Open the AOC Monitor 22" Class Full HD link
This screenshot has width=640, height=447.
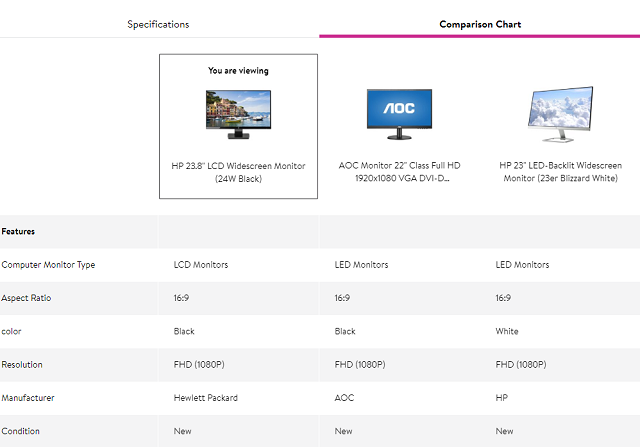[399, 172]
